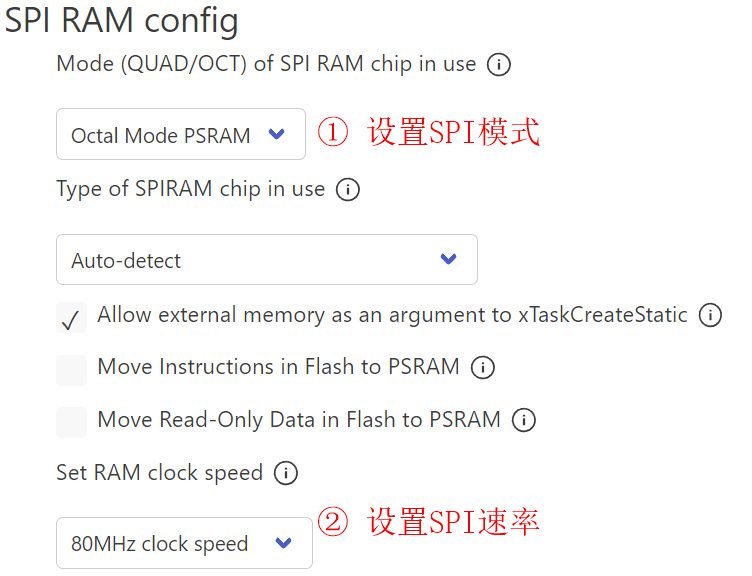752x576 pixels.
Task: Open info icon for xTaskCreateStatic option
Action: [x=710, y=316]
